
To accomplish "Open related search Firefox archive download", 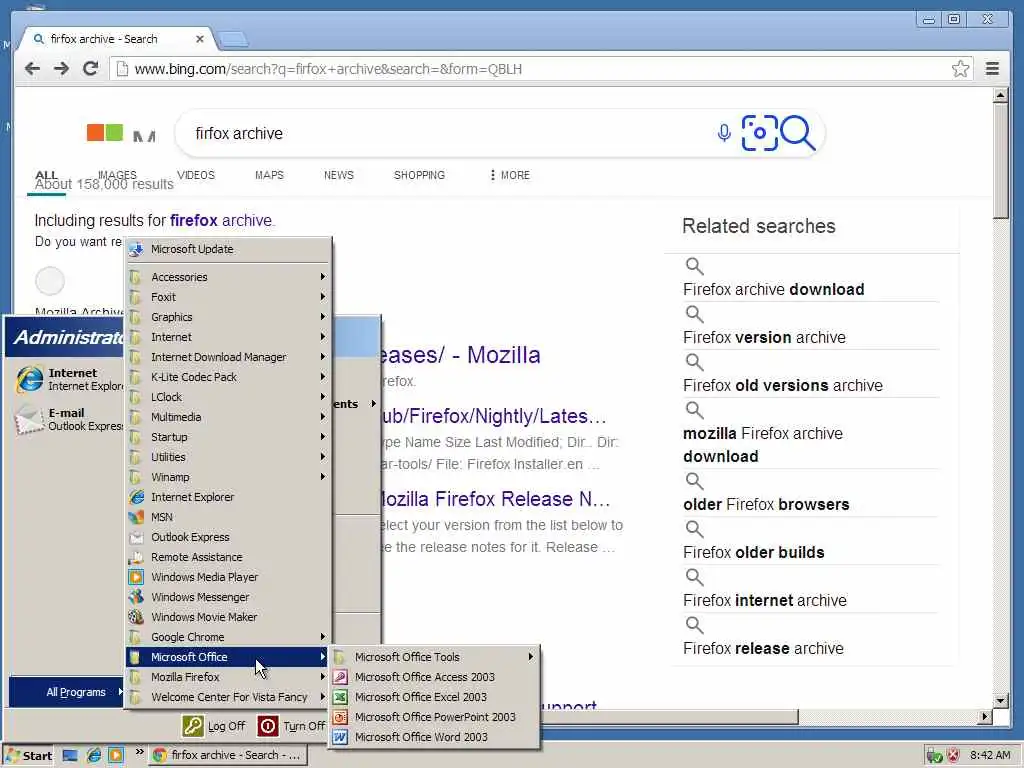I will tap(773, 289).
